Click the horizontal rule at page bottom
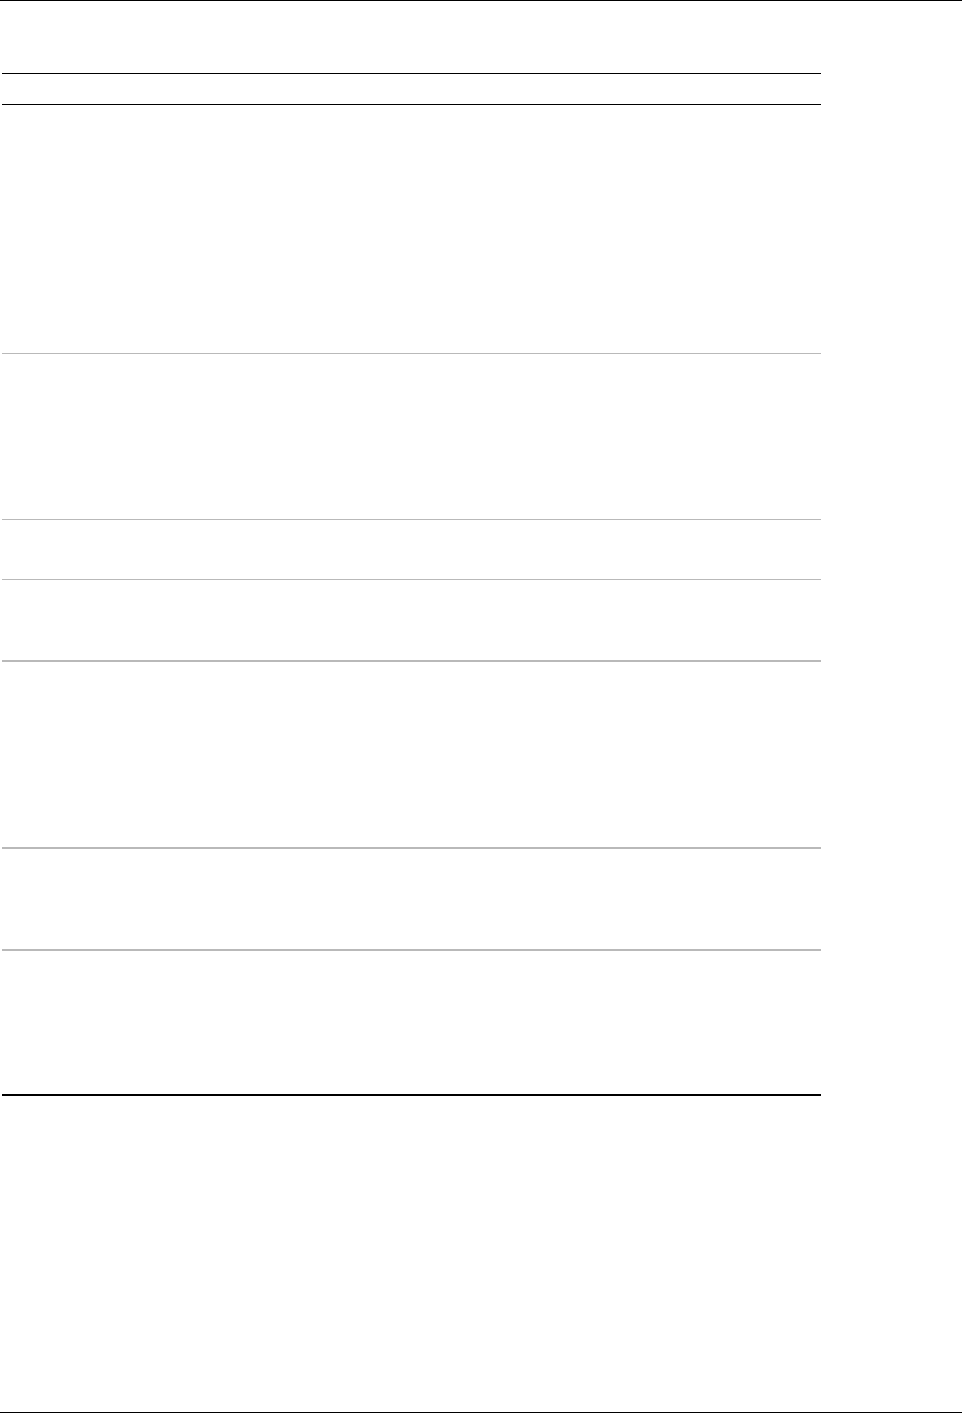This screenshot has width=962, height=1413. coord(481,1411)
